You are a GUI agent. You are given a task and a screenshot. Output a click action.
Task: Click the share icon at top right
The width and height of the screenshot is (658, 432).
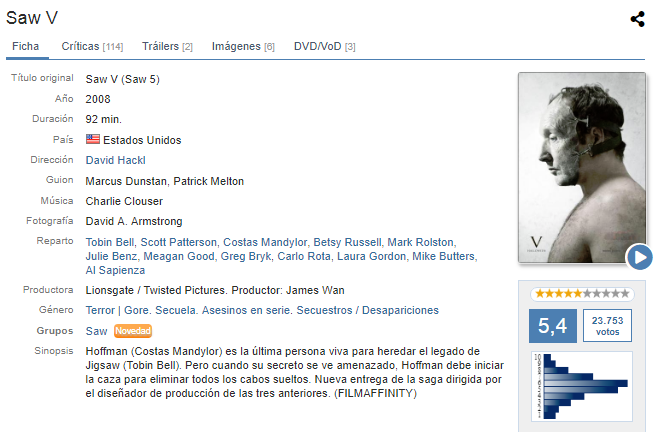[x=637, y=19]
